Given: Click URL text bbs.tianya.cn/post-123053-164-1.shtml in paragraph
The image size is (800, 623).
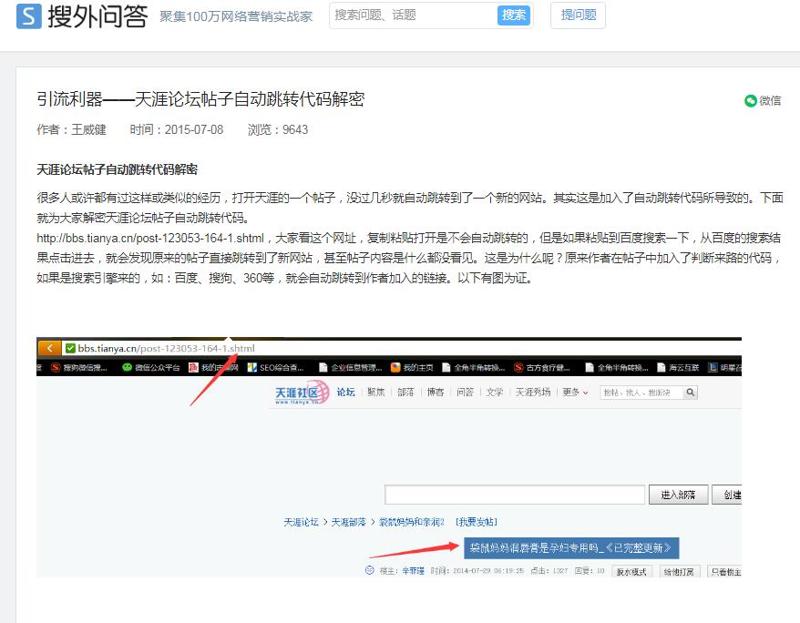Looking at the screenshot, I should click(150, 238).
